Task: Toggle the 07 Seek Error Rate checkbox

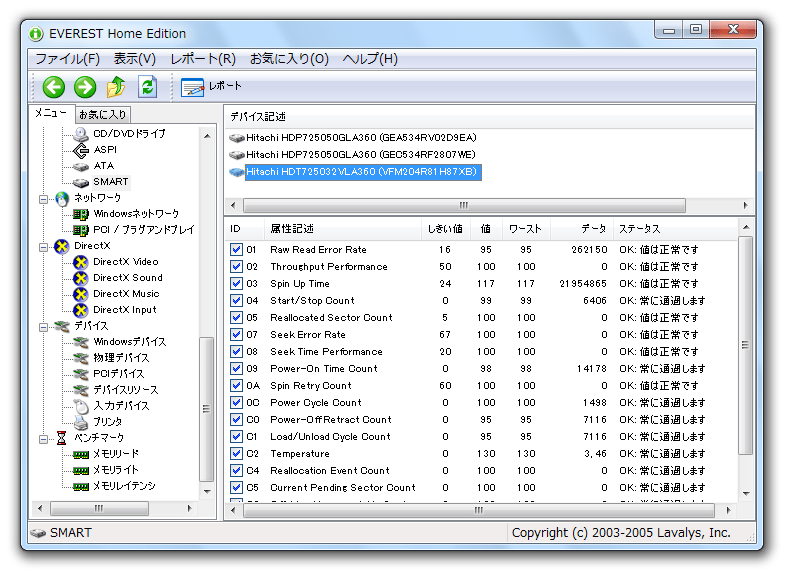Action: point(236,335)
